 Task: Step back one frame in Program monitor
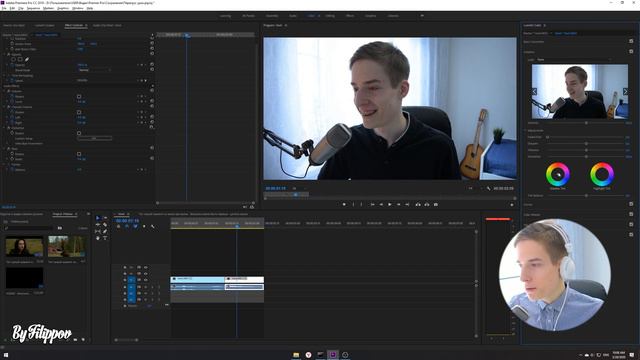[381, 204]
